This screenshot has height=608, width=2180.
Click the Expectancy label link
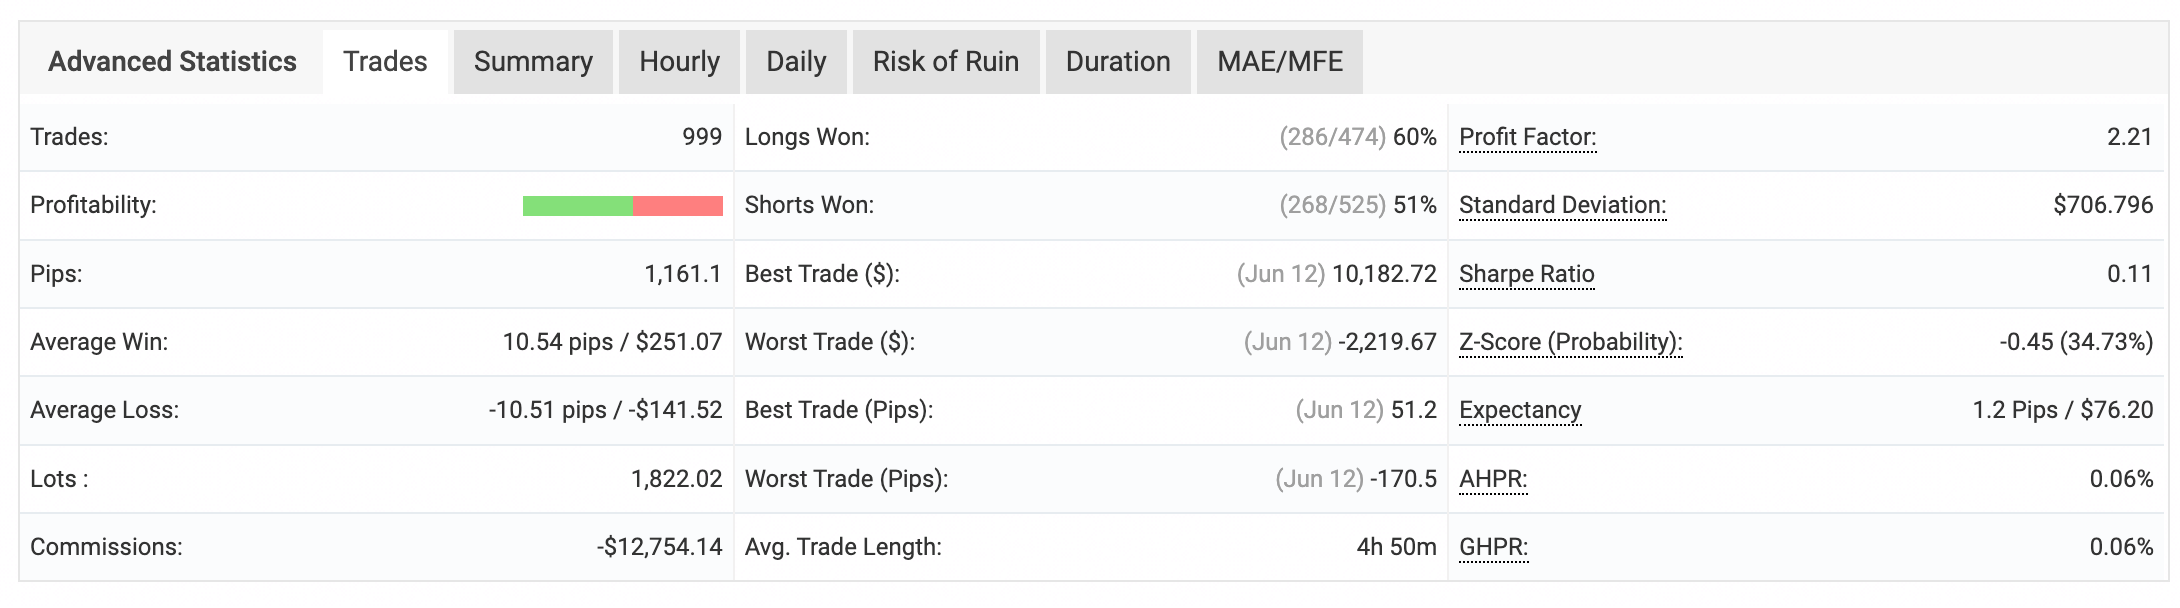1520,410
